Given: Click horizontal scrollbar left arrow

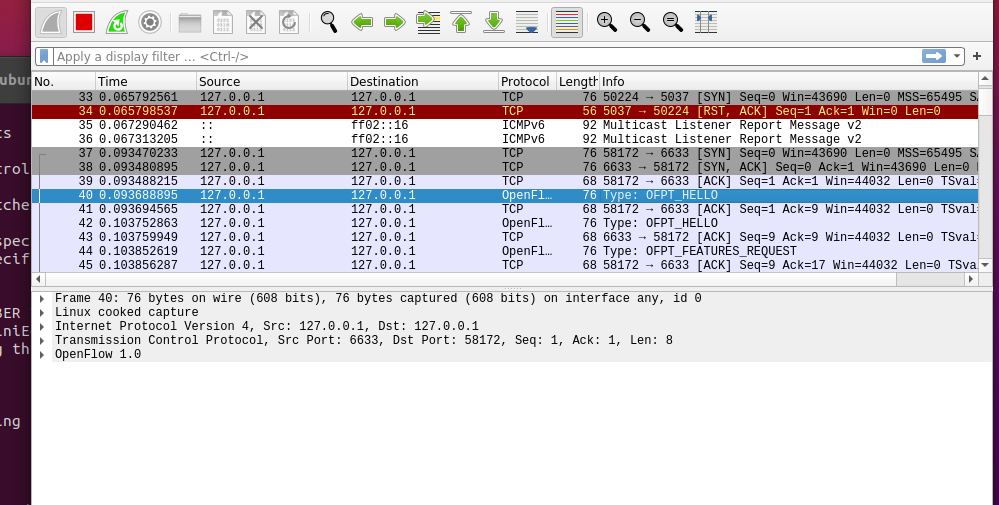Looking at the screenshot, I should [39, 279].
